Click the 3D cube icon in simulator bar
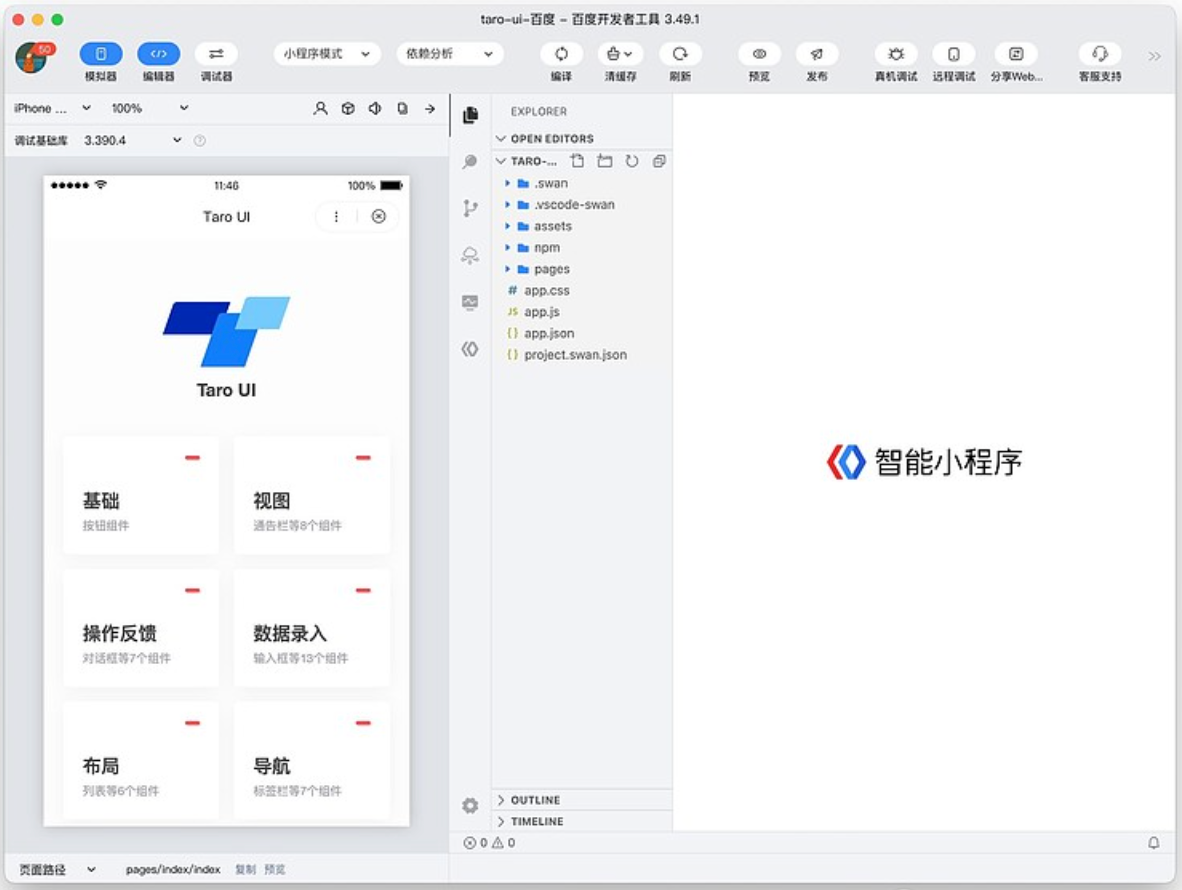The image size is (1182, 890). click(x=348, y=109)
